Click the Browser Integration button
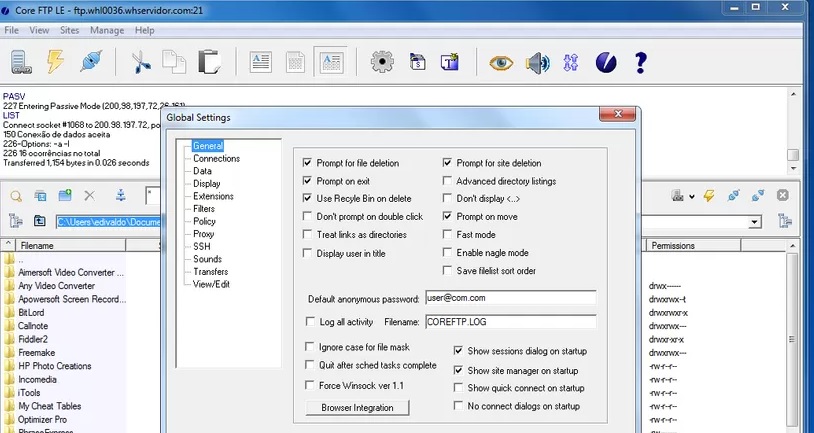This screenshot has width=814, height=433. [357, 408]
